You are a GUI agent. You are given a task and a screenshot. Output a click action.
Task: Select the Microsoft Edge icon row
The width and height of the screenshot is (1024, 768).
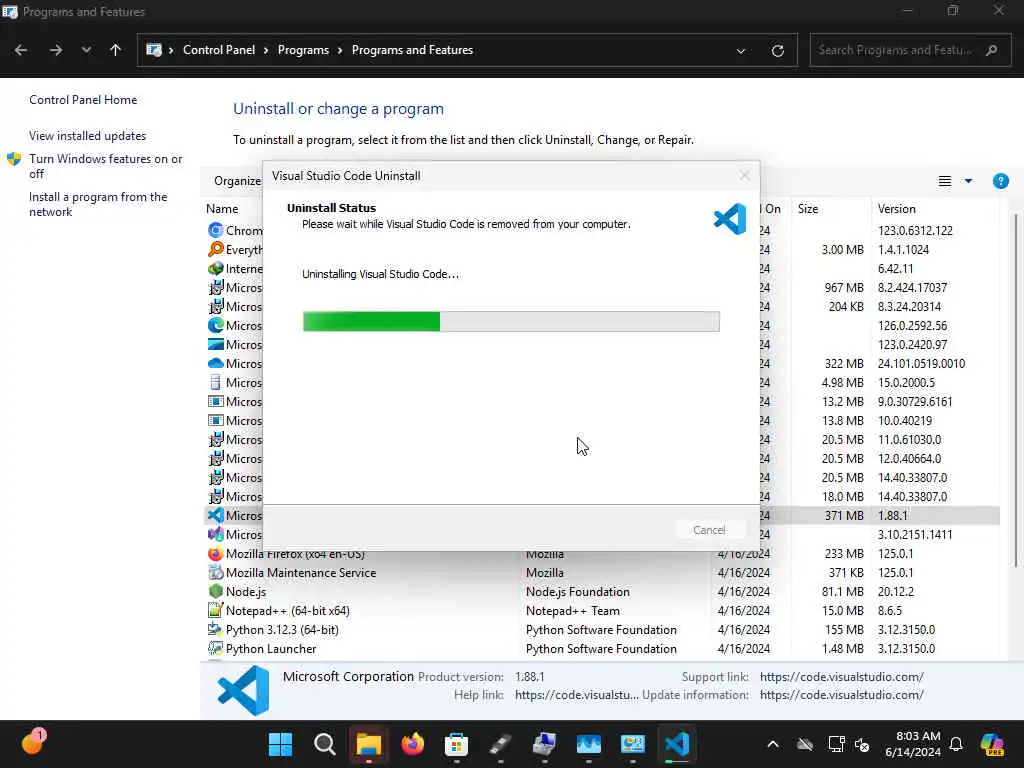tap(216, 325)
